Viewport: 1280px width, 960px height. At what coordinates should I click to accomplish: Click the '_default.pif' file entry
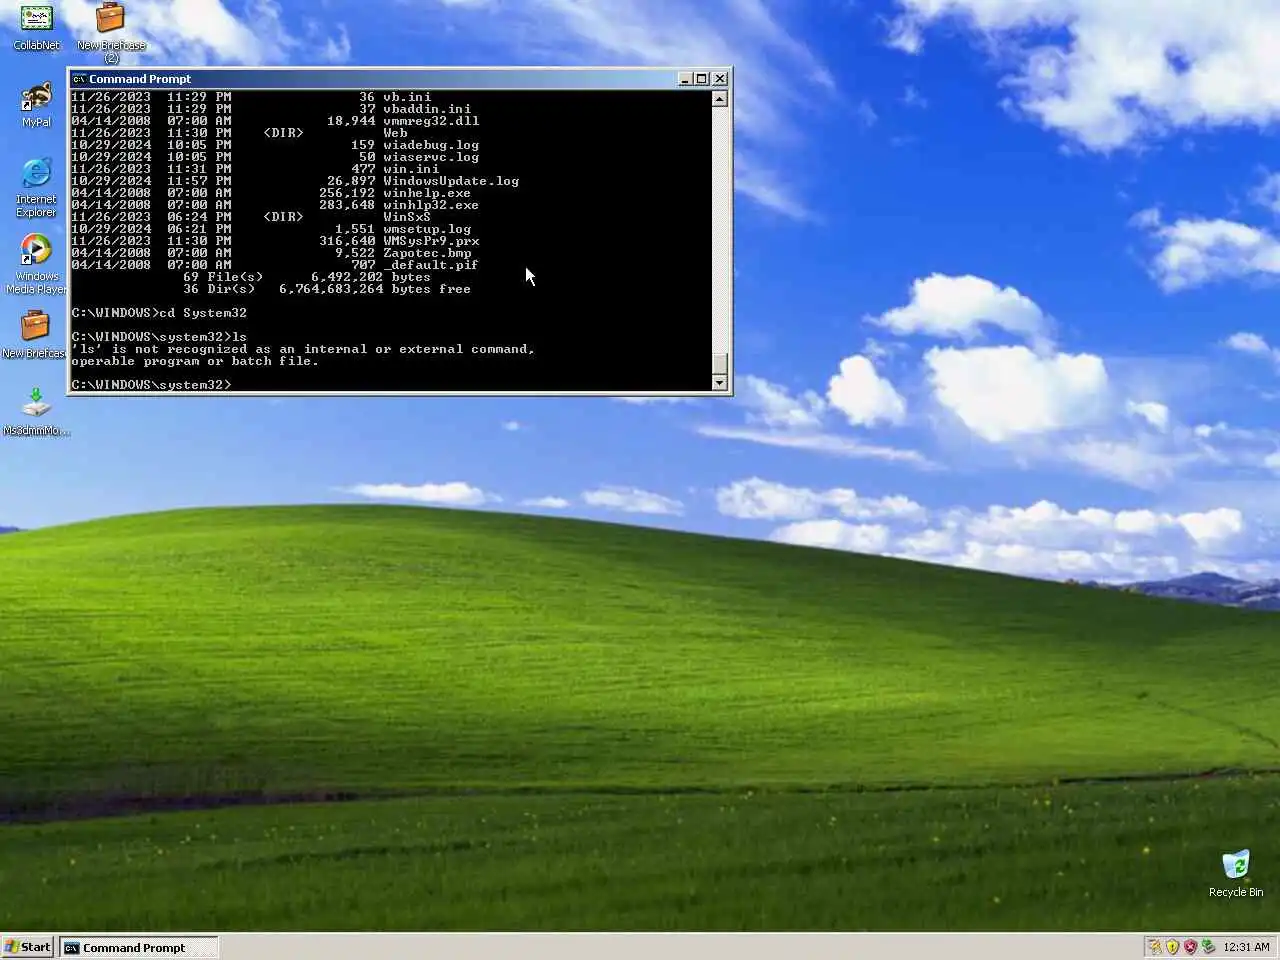coord(431,265)
